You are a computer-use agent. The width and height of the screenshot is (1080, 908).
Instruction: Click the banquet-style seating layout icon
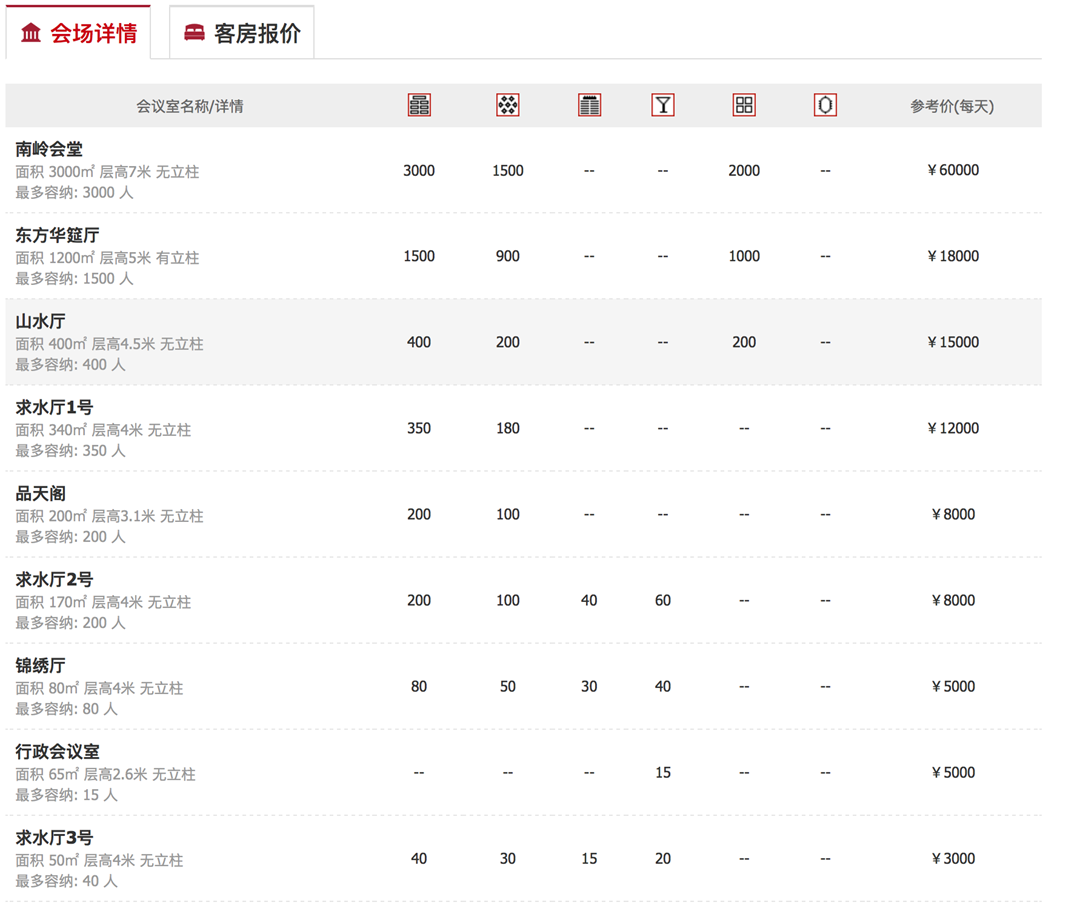point(508,105)
